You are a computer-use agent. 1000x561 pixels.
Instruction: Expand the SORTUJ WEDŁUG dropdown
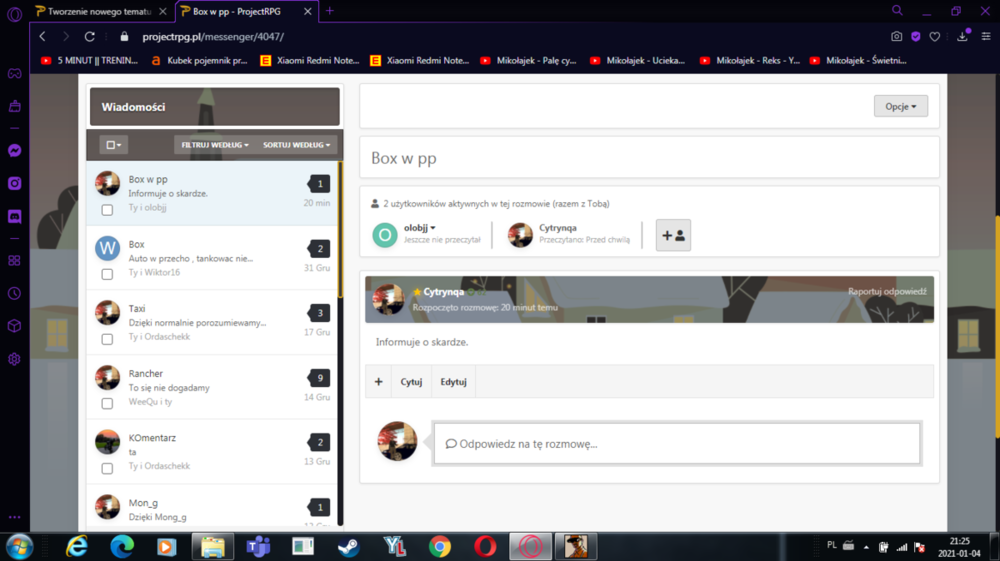297,145
